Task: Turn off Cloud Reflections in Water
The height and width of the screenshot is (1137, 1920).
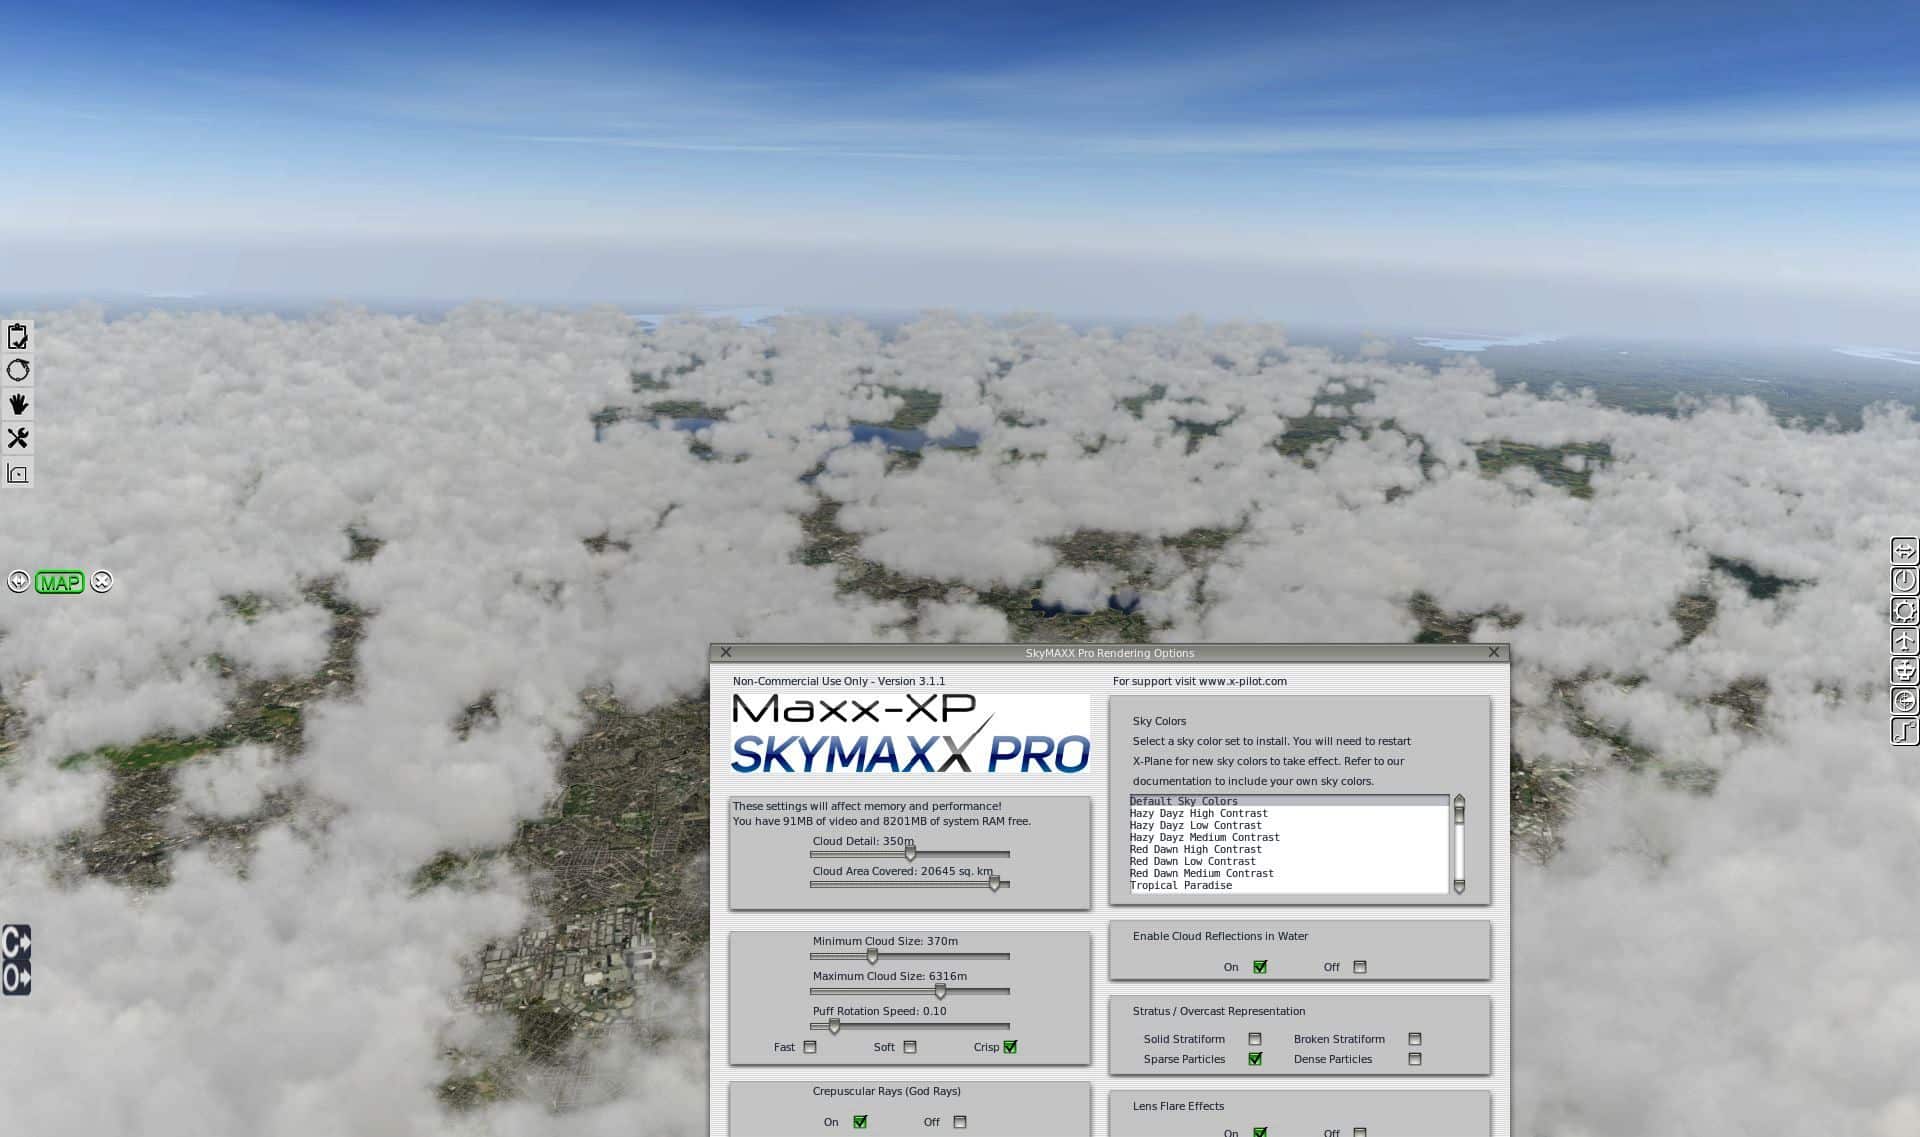Action: coord(1359,967)
